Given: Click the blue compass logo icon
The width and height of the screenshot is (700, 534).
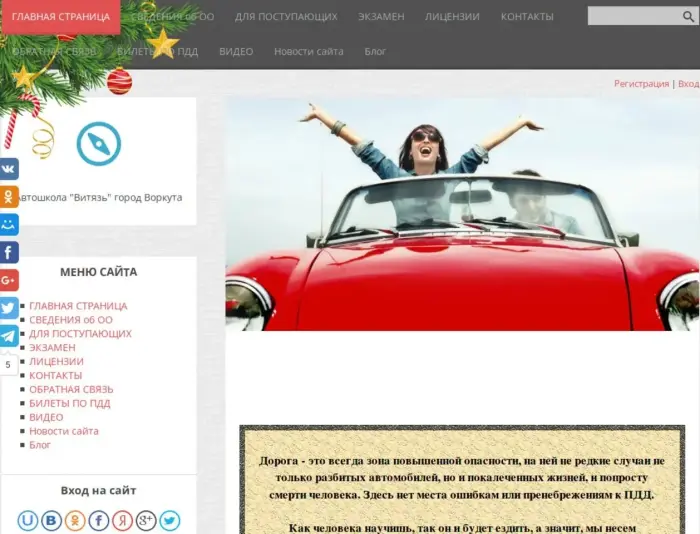Looking at the screenshot, I should pos(98,144).
